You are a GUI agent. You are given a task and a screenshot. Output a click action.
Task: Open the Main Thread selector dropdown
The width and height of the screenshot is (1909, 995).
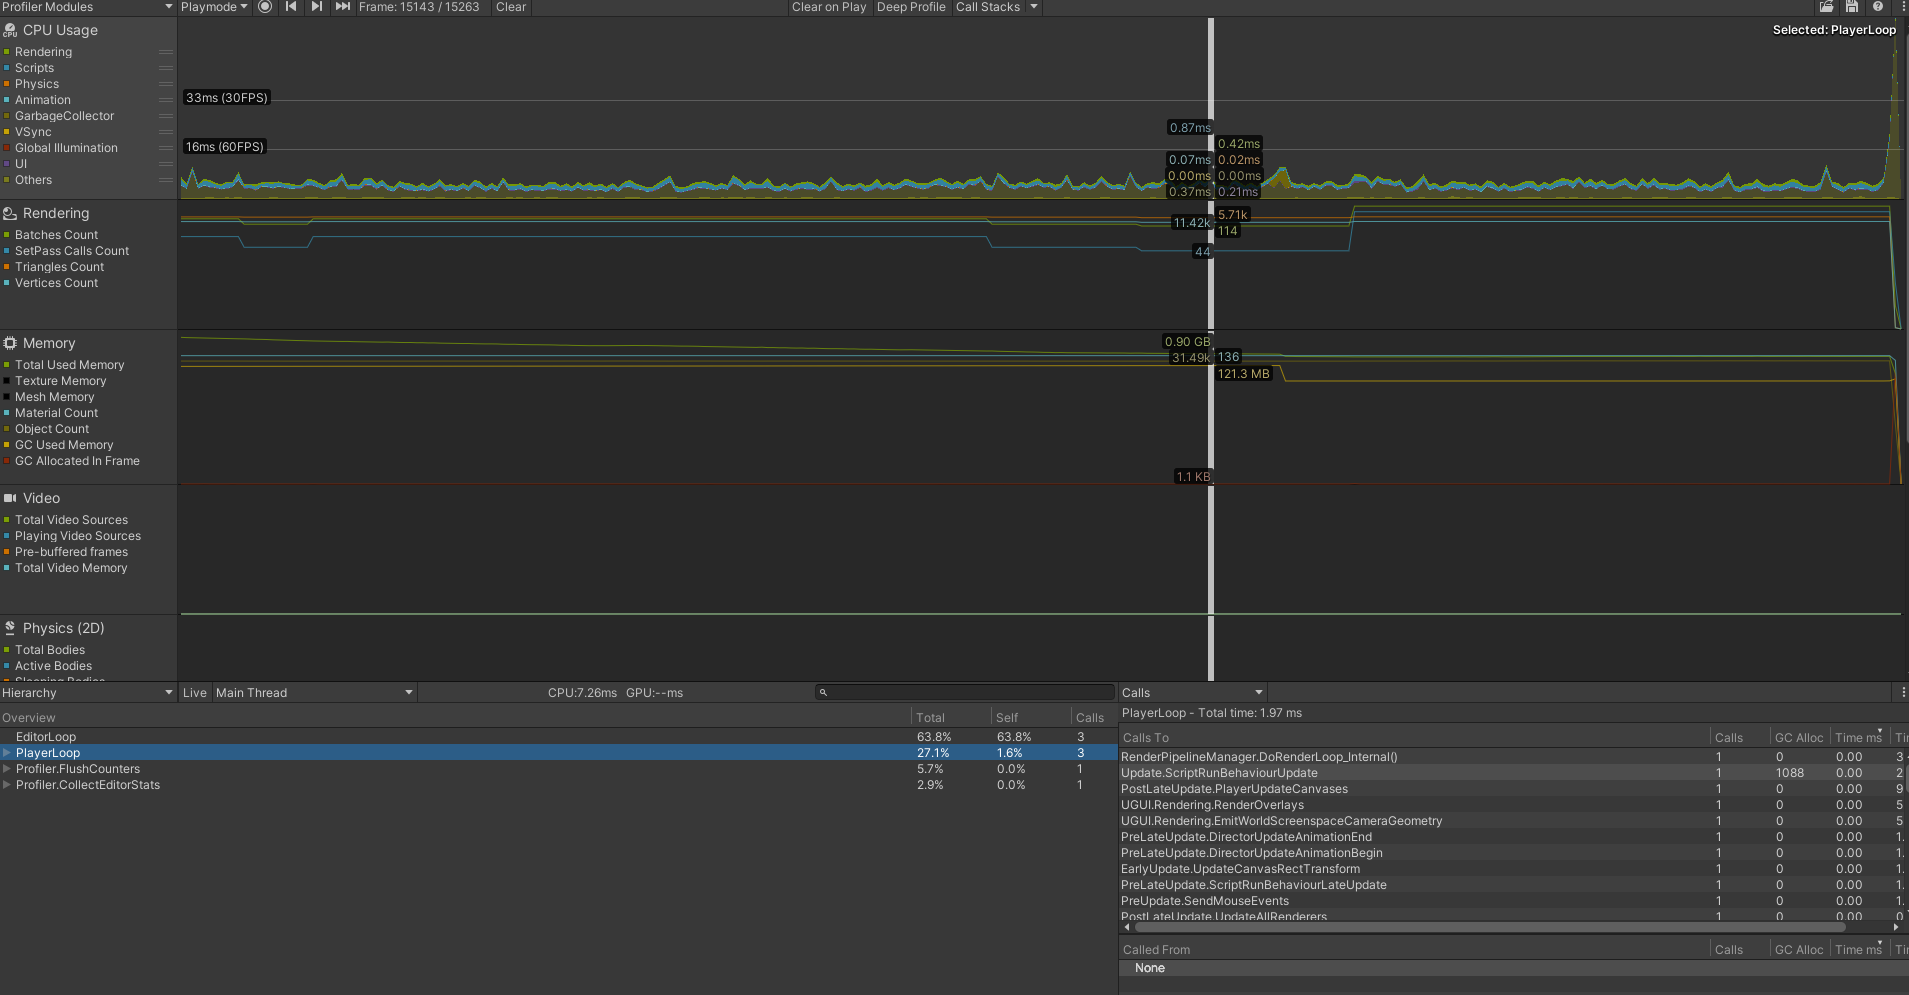click(314, 692)
